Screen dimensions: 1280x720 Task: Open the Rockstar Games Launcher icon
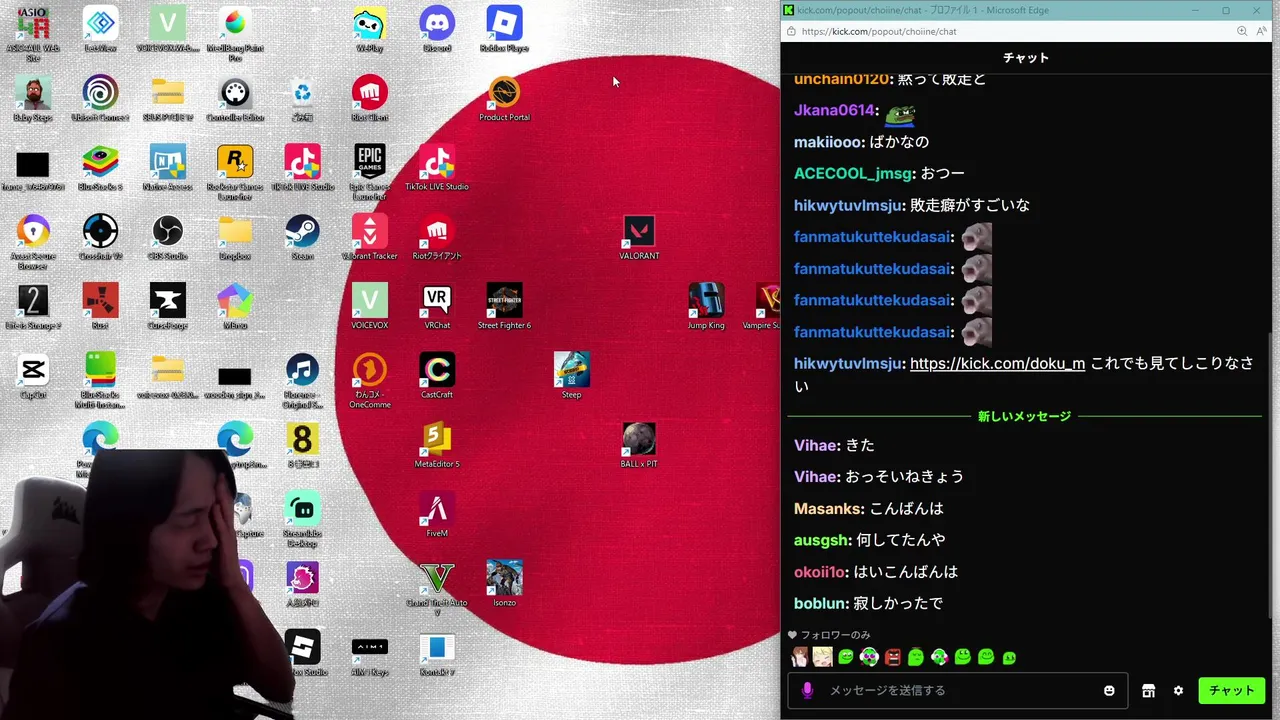coord(235,170)
